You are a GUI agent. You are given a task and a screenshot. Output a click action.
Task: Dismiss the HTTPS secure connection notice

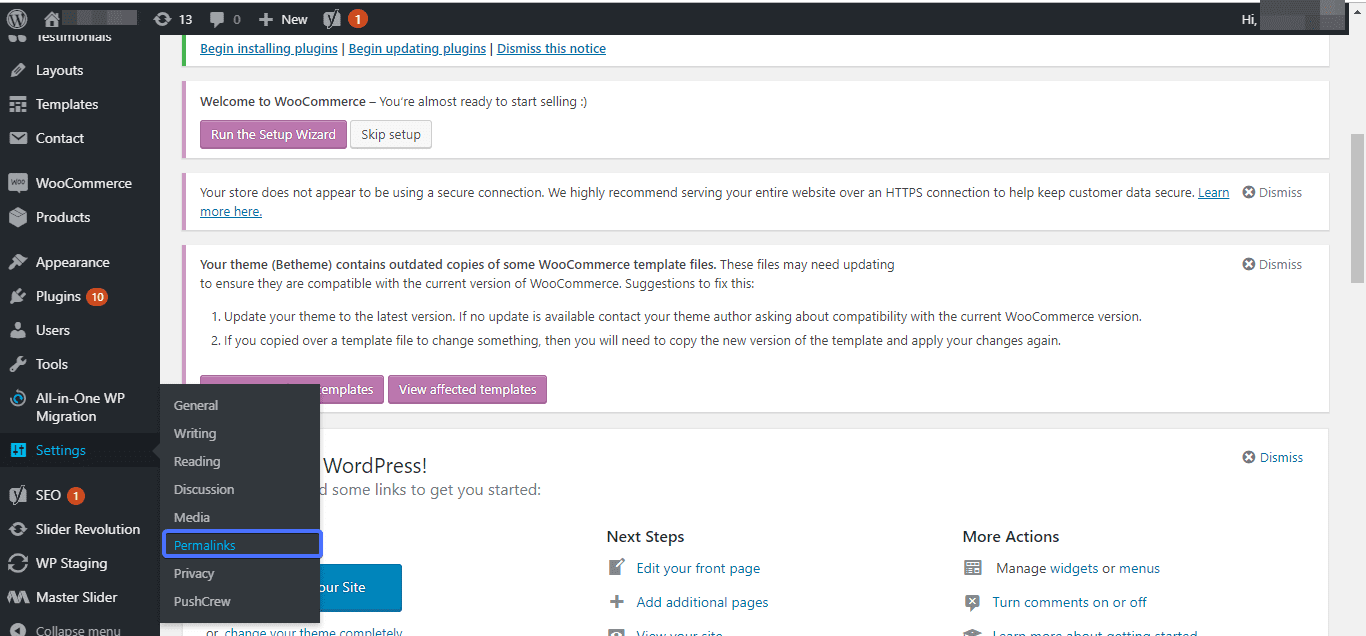click(x=1272, y=192)
